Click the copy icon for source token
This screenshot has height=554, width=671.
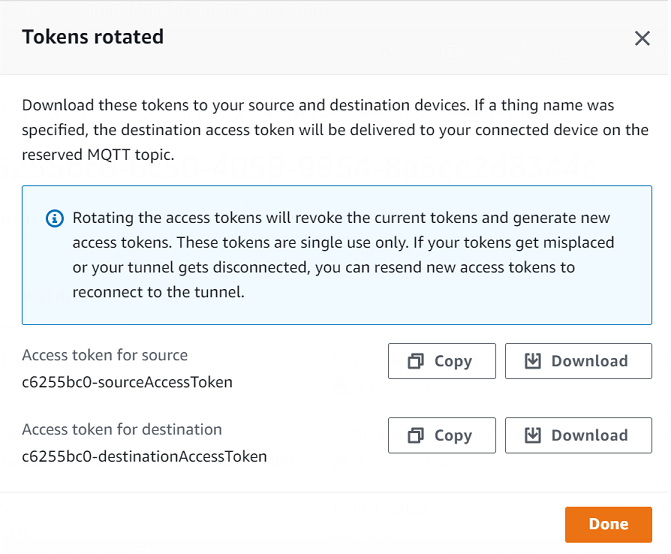[x=416, y=361]
